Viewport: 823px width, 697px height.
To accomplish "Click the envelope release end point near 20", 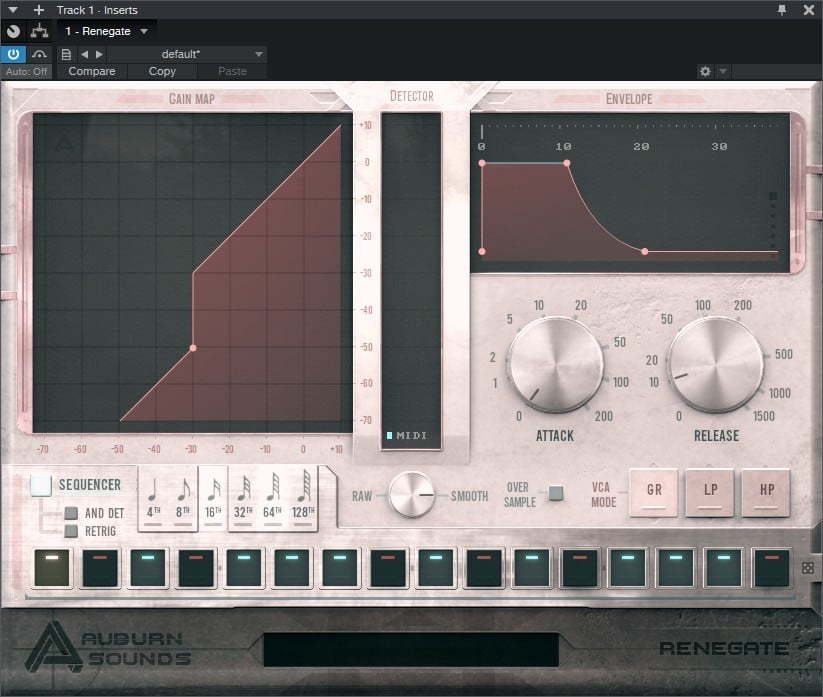I will coord(645,252).
